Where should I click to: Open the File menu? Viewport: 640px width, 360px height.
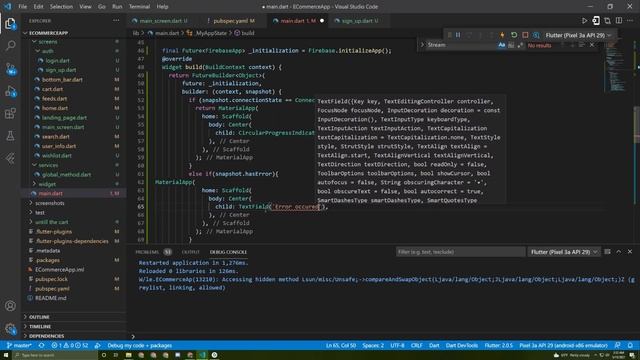click(x=22, y=7)
